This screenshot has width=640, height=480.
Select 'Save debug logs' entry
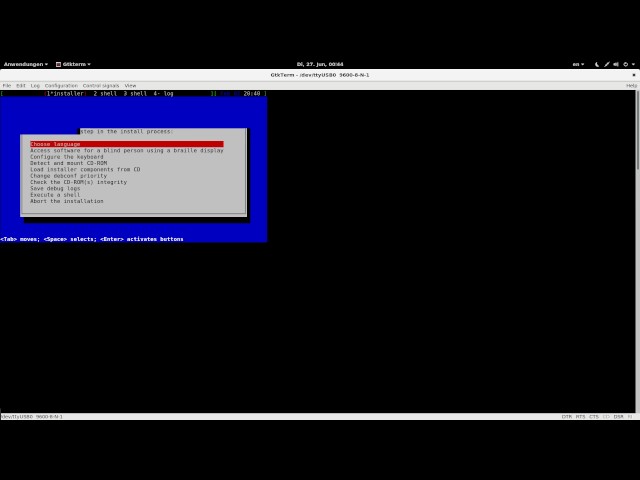coord(55,189)
